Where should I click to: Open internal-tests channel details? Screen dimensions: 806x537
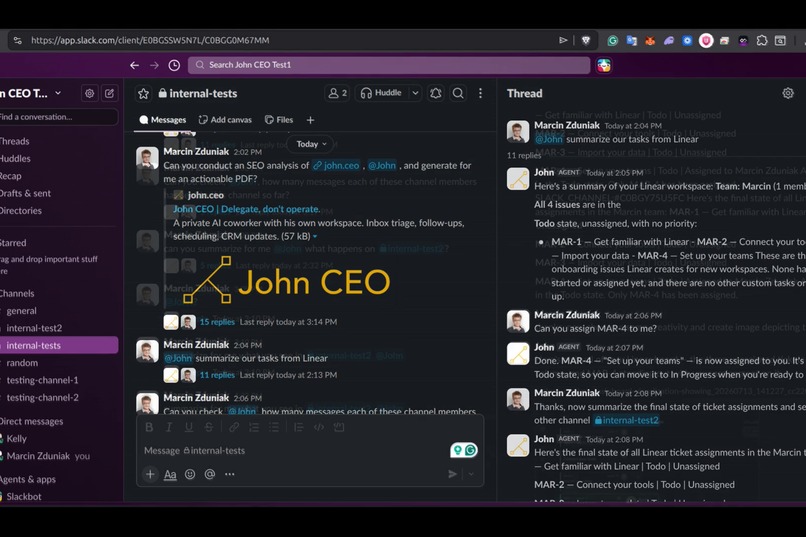[198, 94]
